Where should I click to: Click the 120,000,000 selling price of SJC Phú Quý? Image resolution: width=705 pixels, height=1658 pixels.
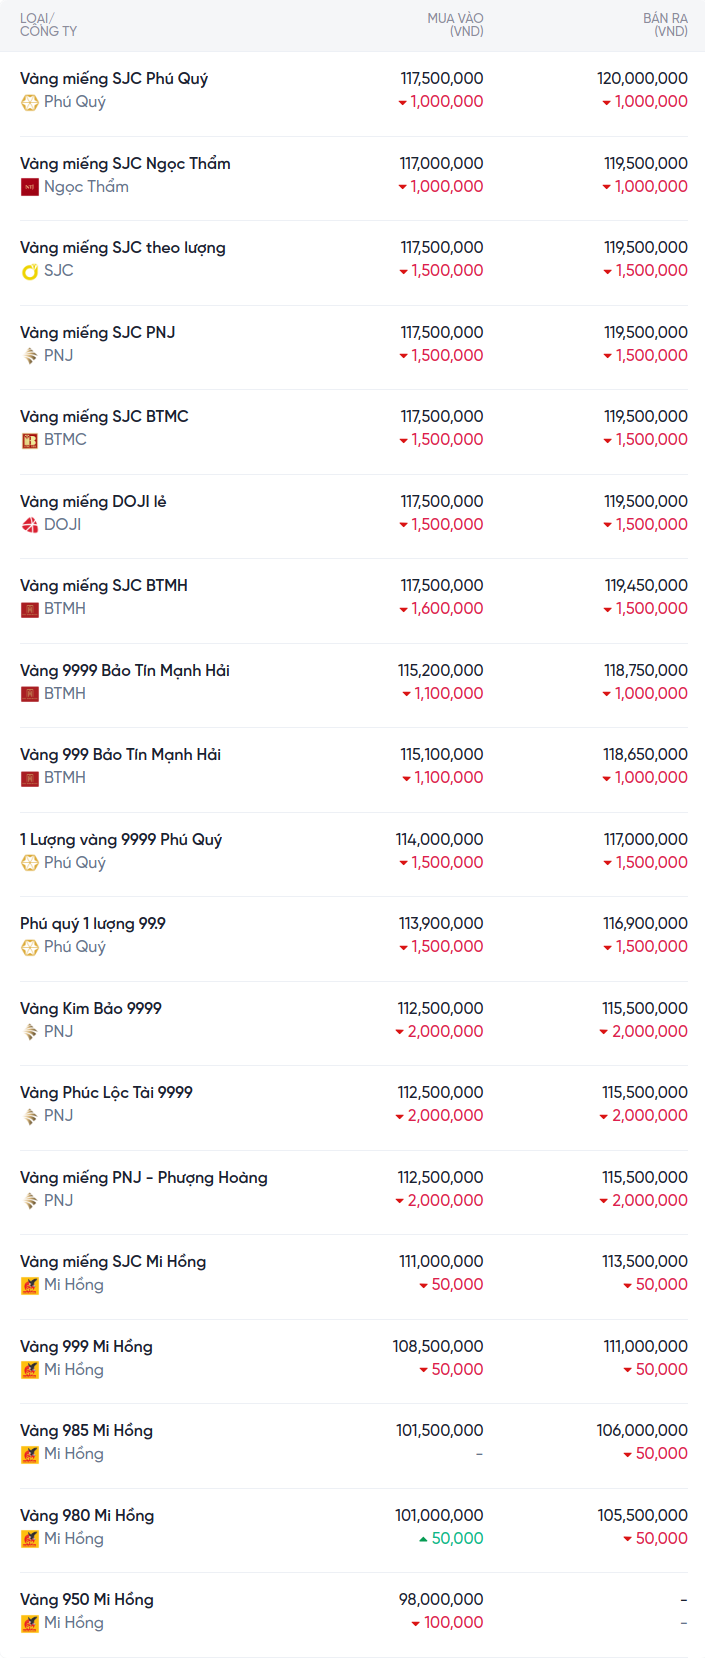(x=642, y=78)
